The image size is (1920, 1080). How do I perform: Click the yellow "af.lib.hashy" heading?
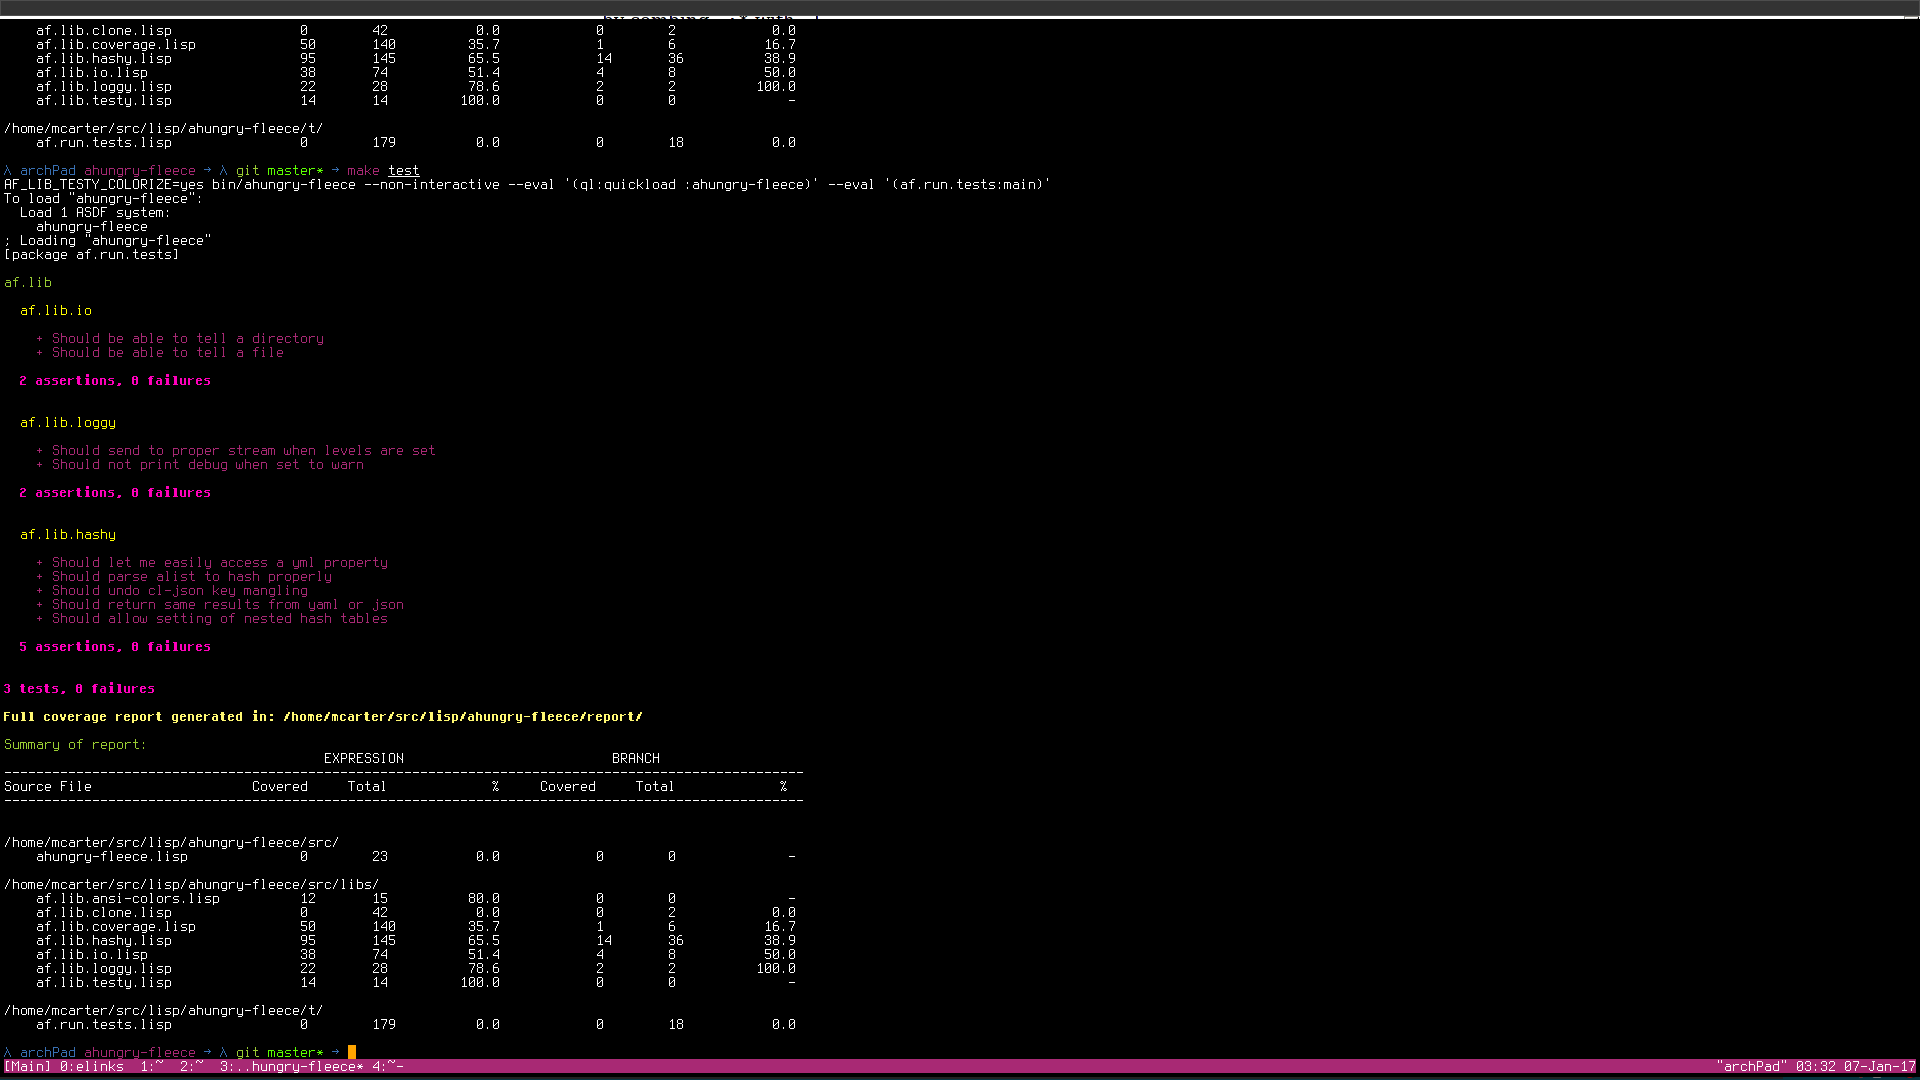[67, 535]
